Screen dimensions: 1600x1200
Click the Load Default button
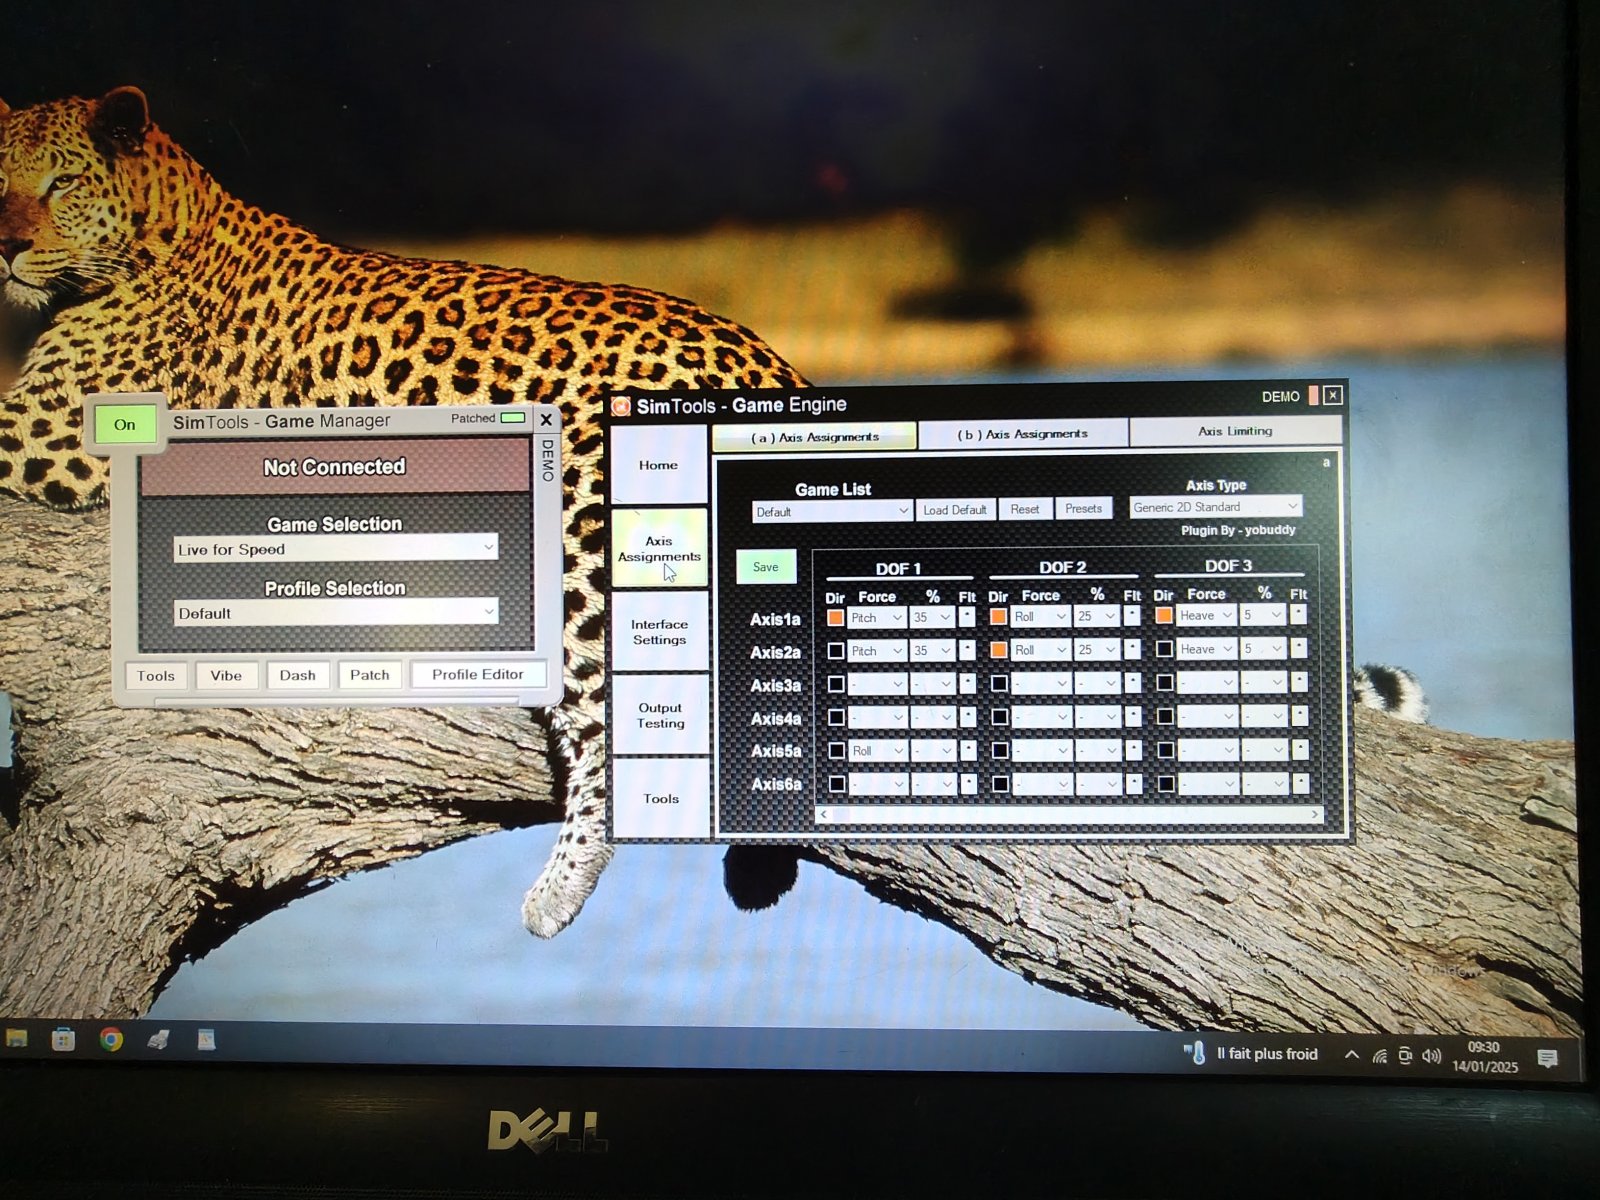click(954, 510)
